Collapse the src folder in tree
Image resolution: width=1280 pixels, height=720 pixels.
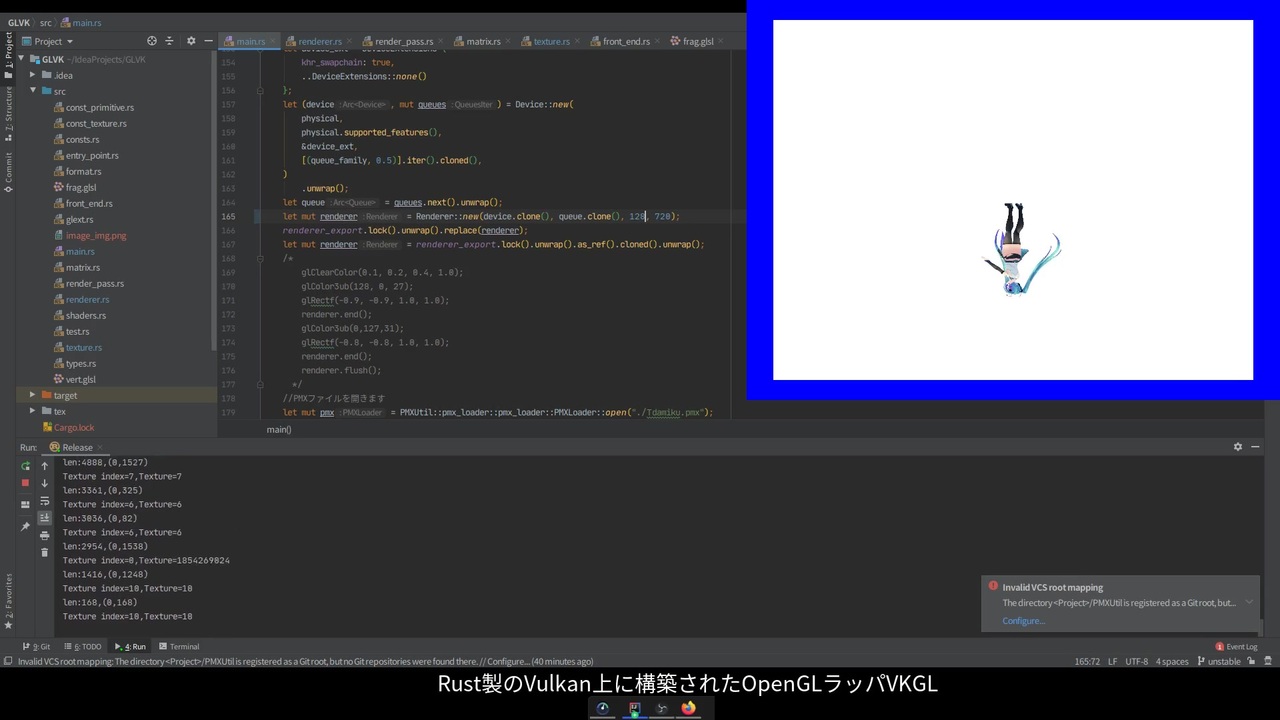coord(32,91)
